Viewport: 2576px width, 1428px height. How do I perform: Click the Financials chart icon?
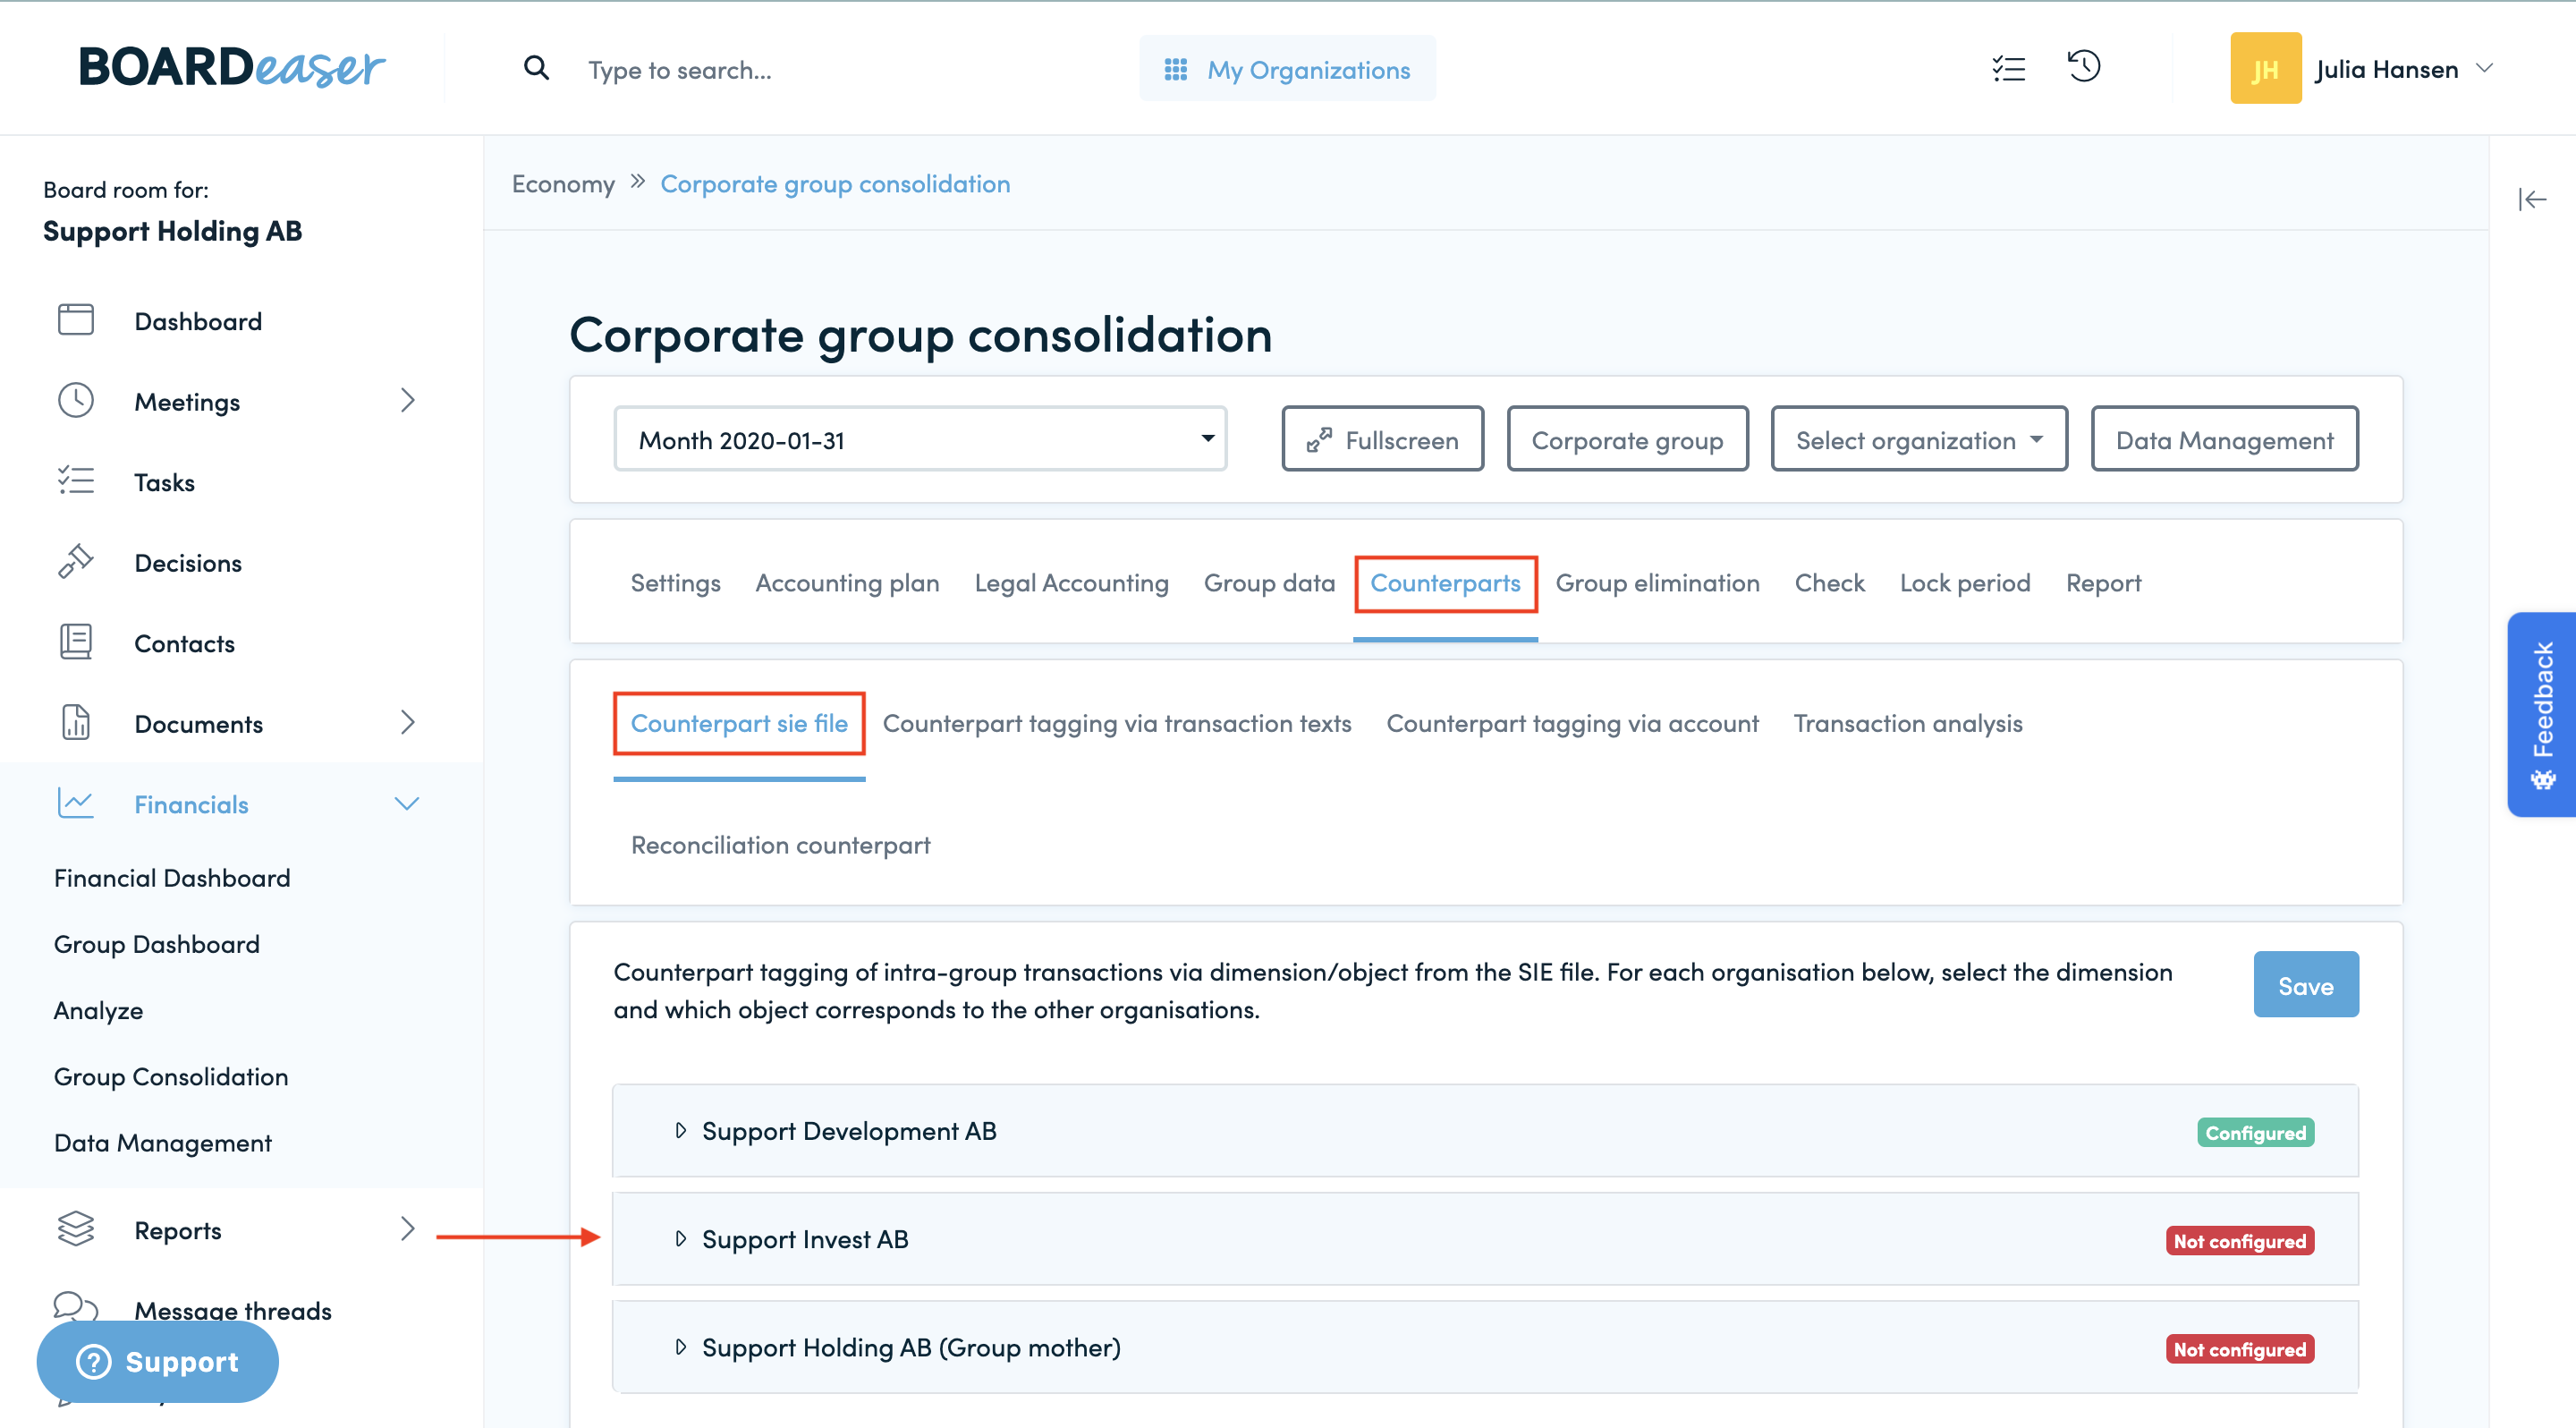[x=76, y=803]
